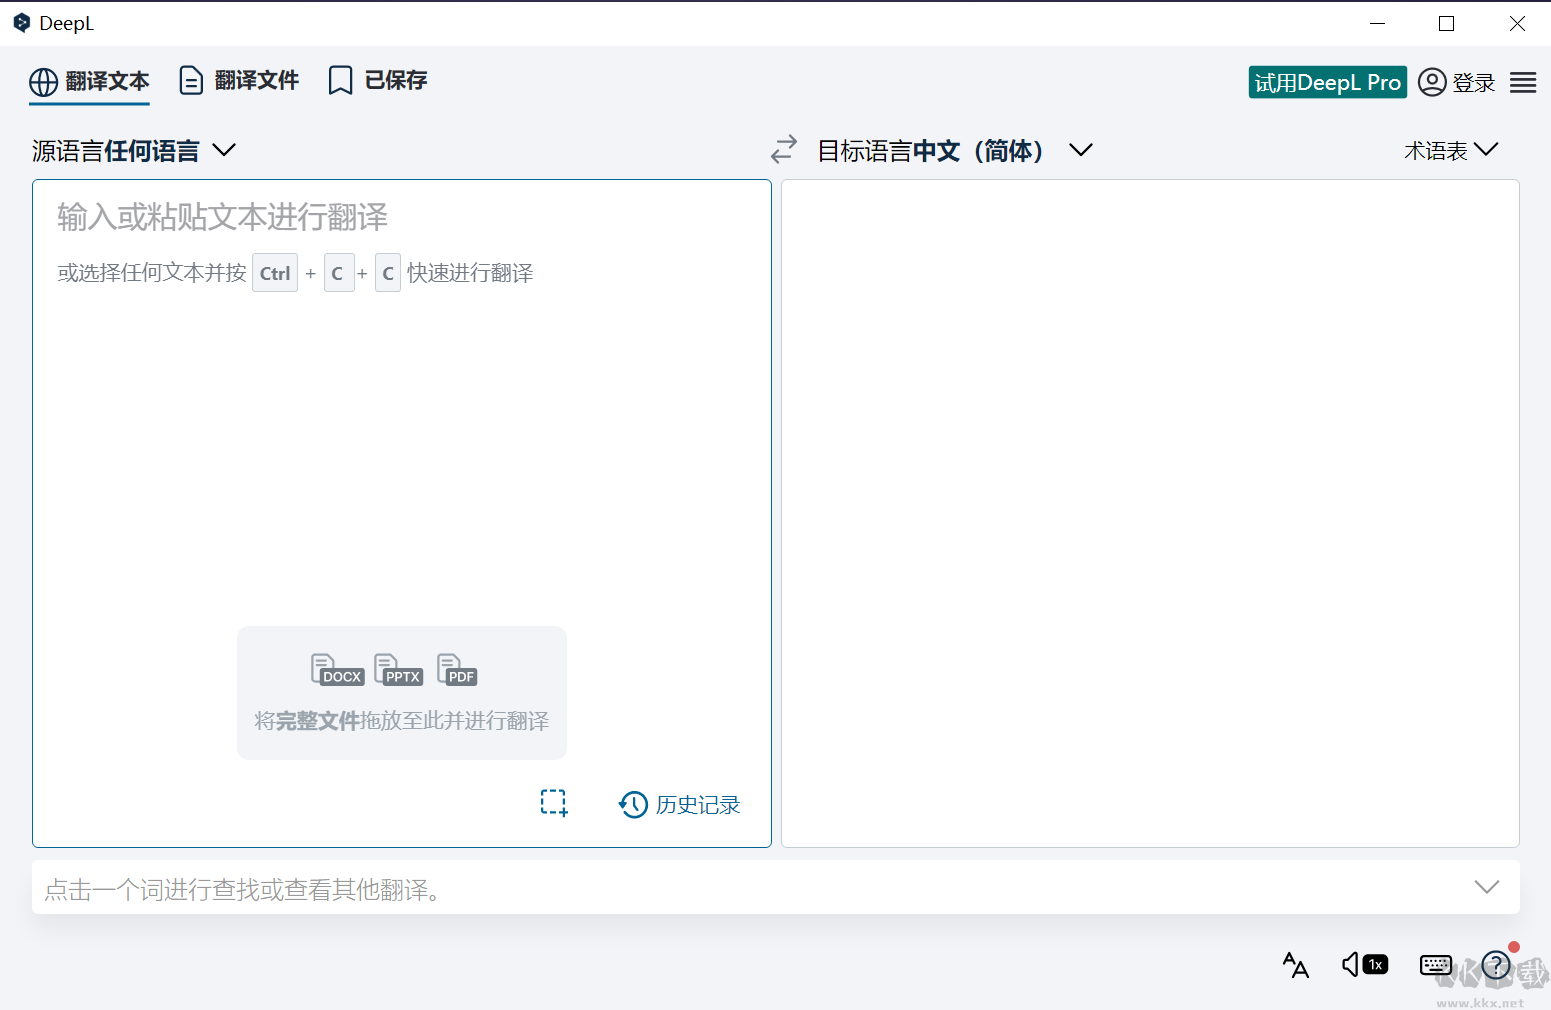Open keyboard shortcuts icon

pyautogui.click(x=1436, y=965)
